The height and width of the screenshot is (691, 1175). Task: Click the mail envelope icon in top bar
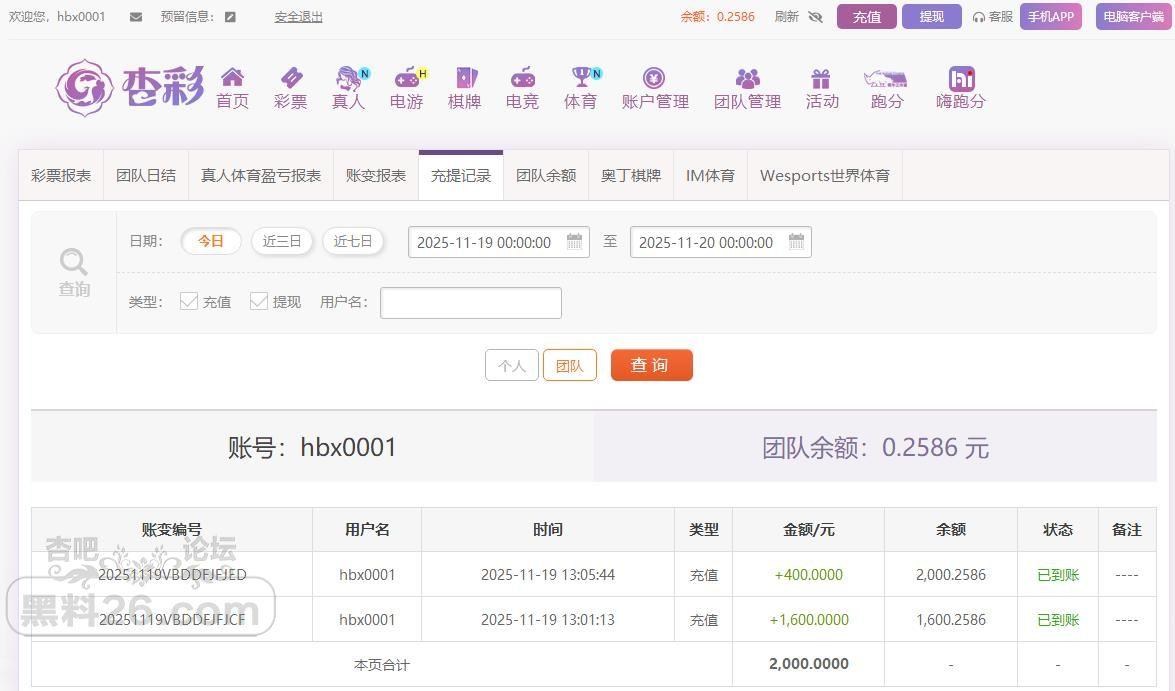[136, 17]
